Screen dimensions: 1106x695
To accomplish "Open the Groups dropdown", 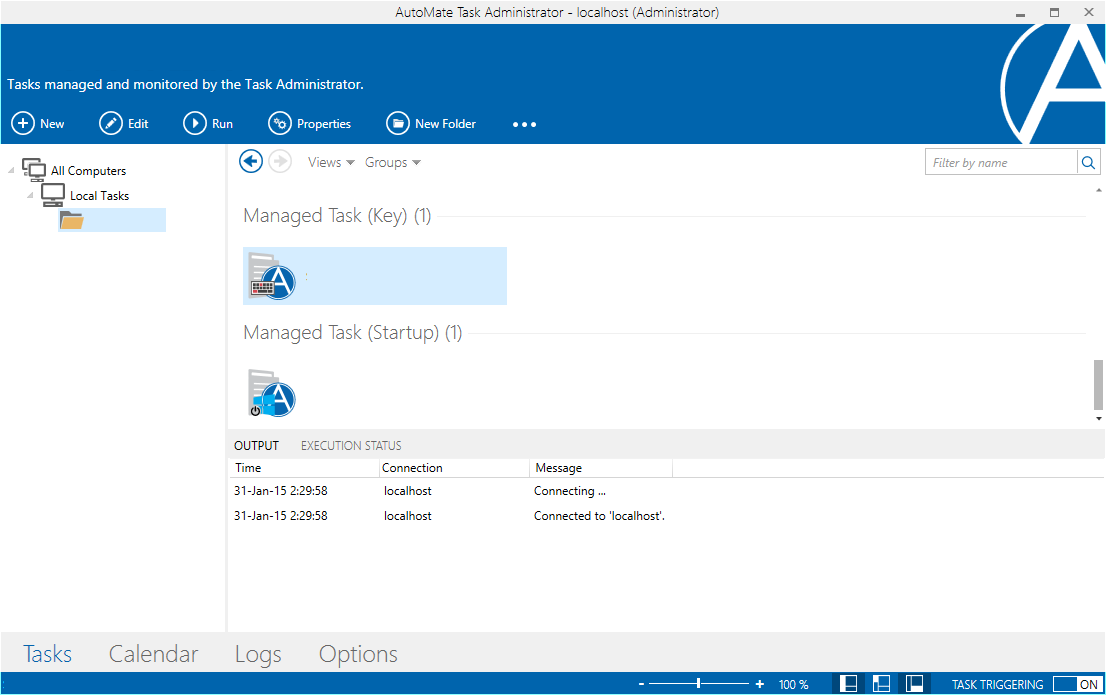I will click(x=392, y=163).
